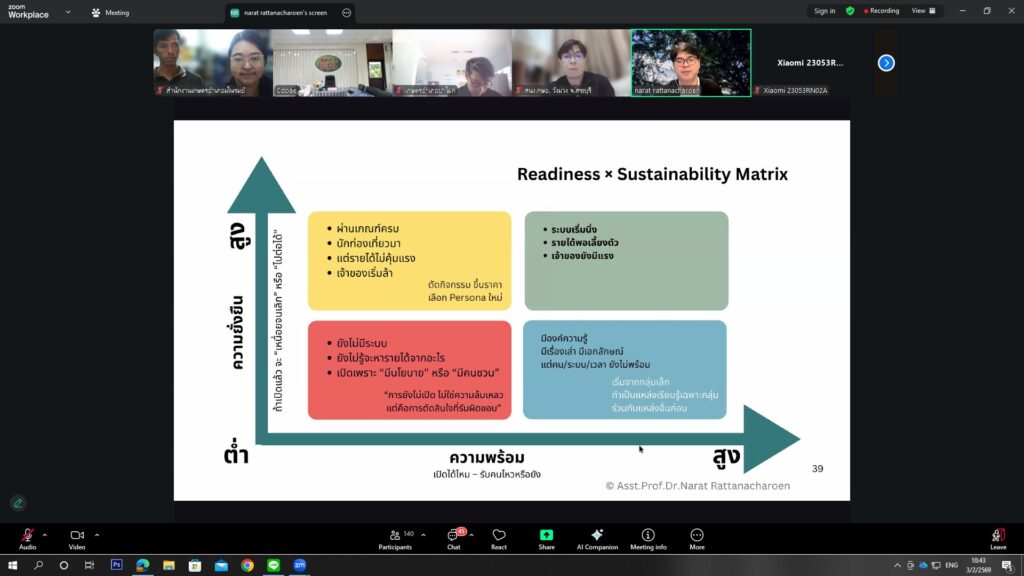Click the Sign in button
Screen dimensions: 1024x576
(824, 11)
